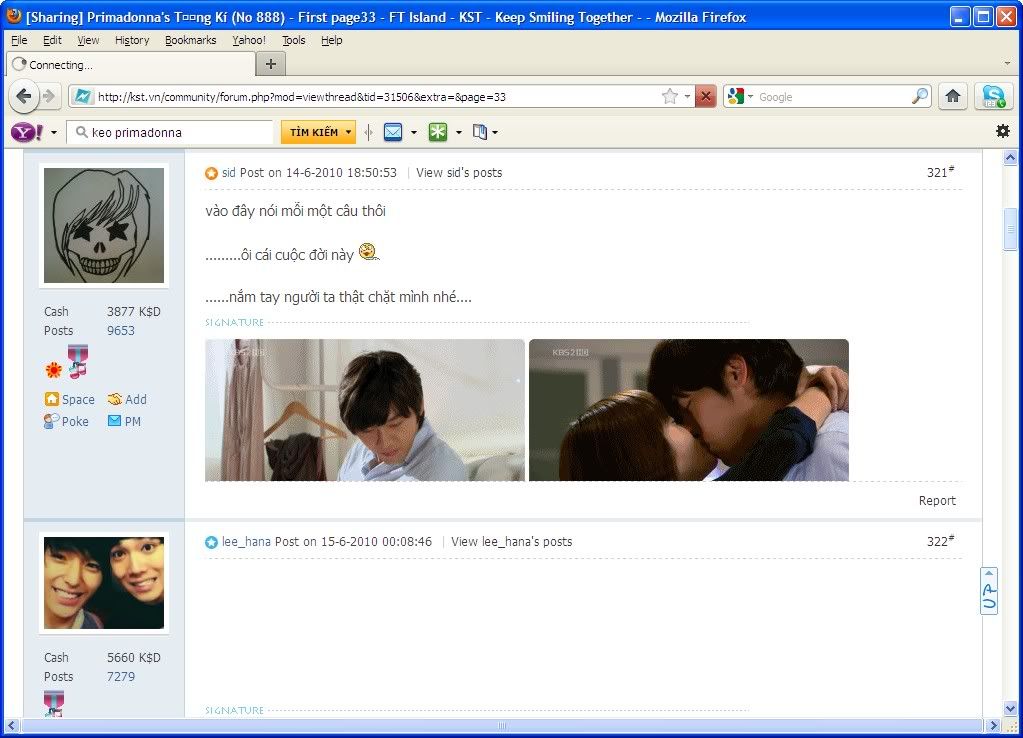The height and width of the screenshot is (738, 1023).
Task: Open the Bookmarks menu
Action: pos(191,40)
